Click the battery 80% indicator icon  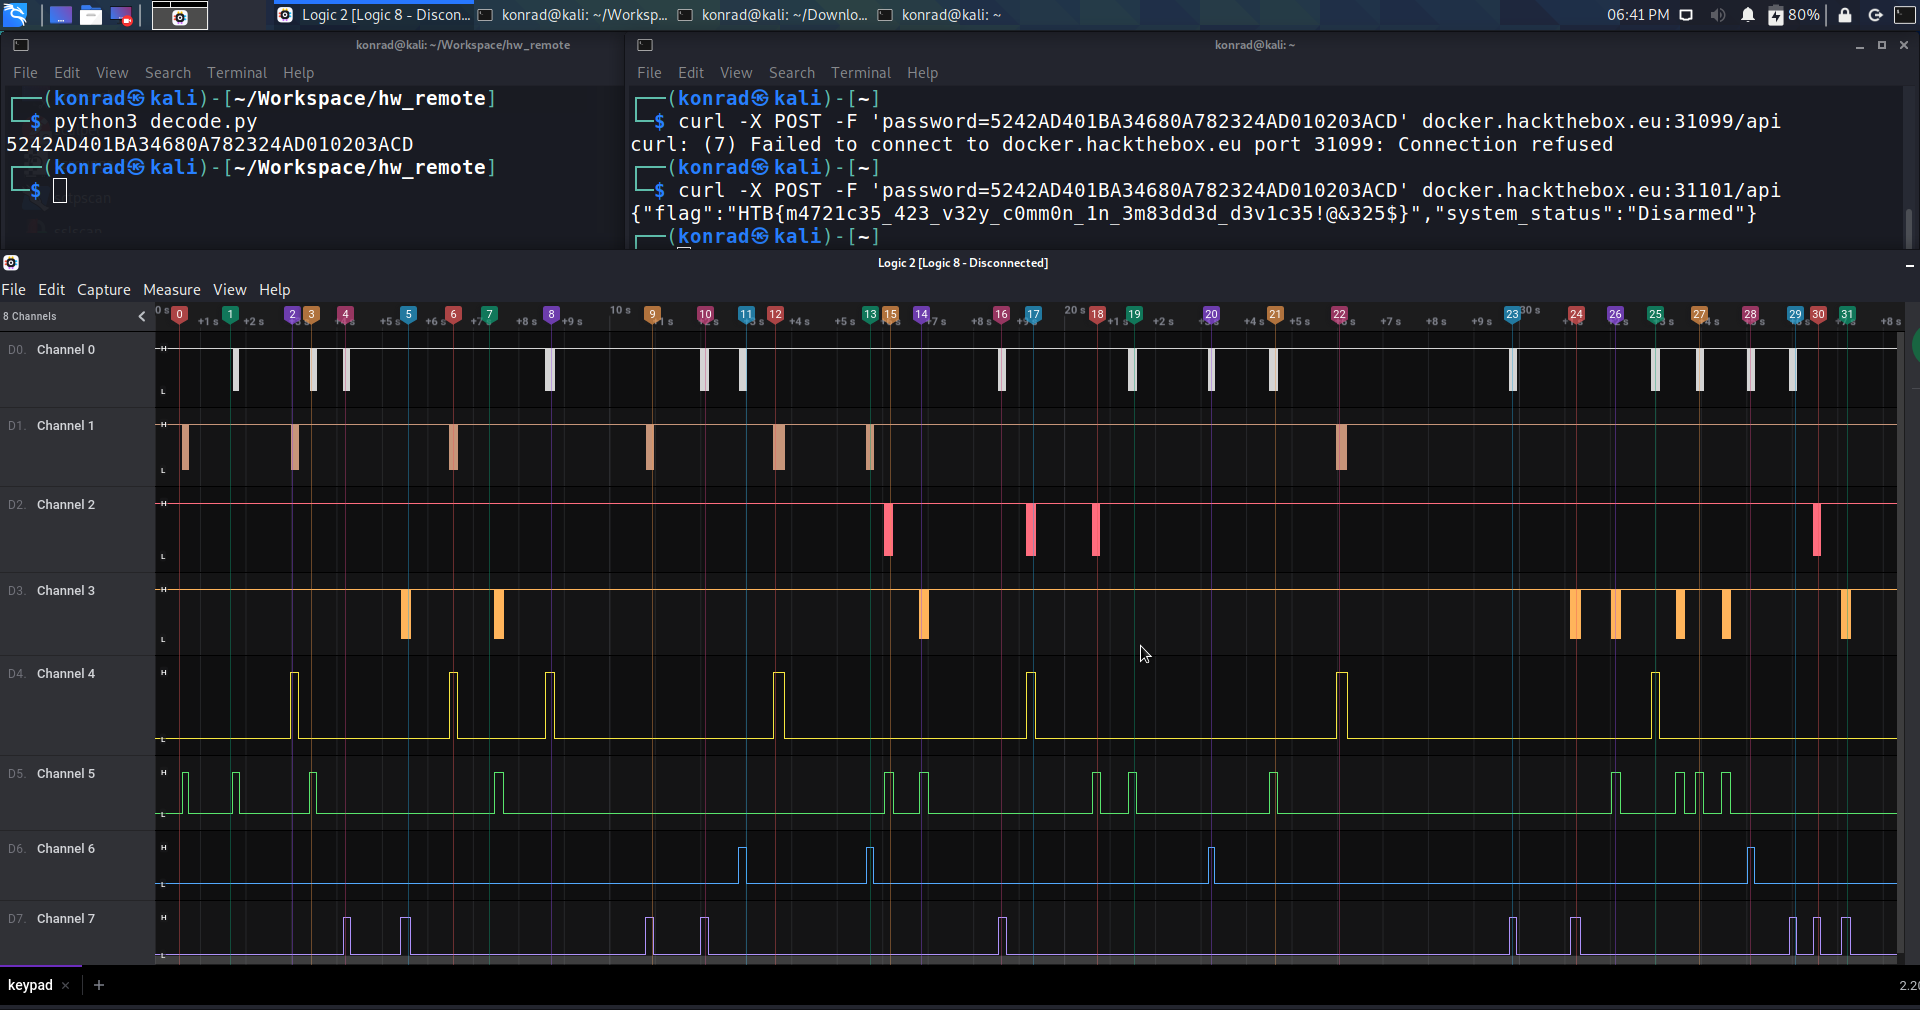click(1775, 15)
